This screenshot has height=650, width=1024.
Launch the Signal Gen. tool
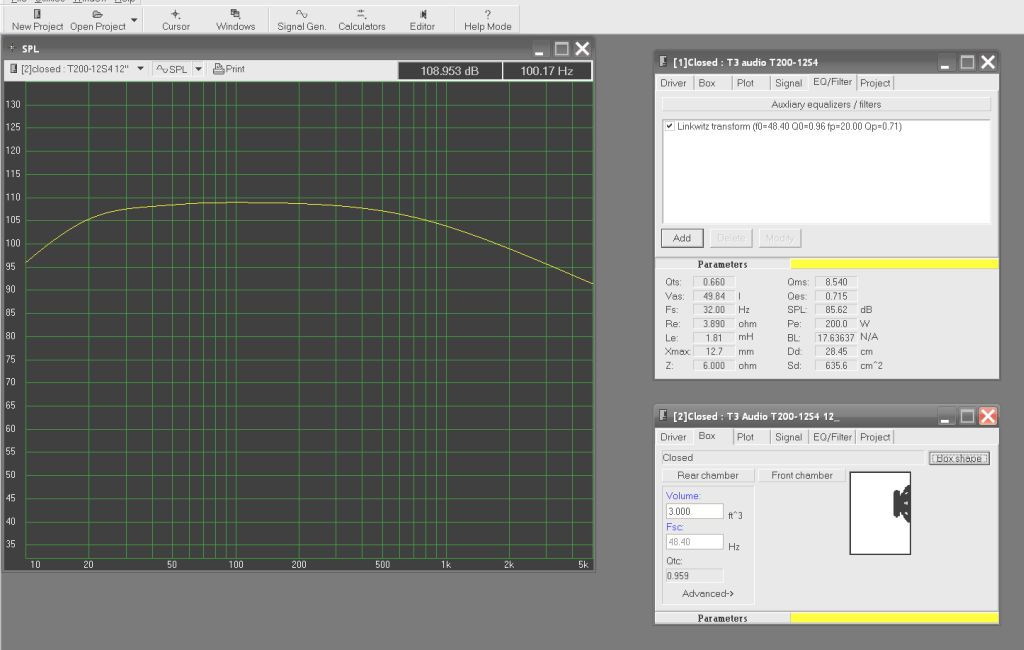(x=301, y=20)
